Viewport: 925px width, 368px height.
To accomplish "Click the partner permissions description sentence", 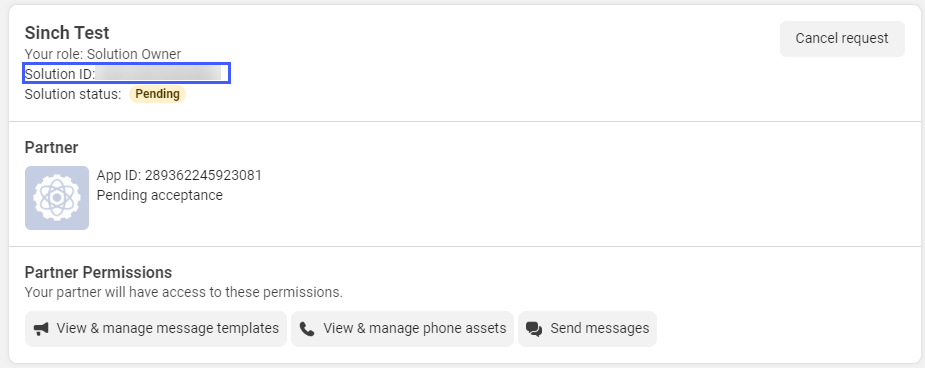I will pyautogui.click(x=183, y=292).
